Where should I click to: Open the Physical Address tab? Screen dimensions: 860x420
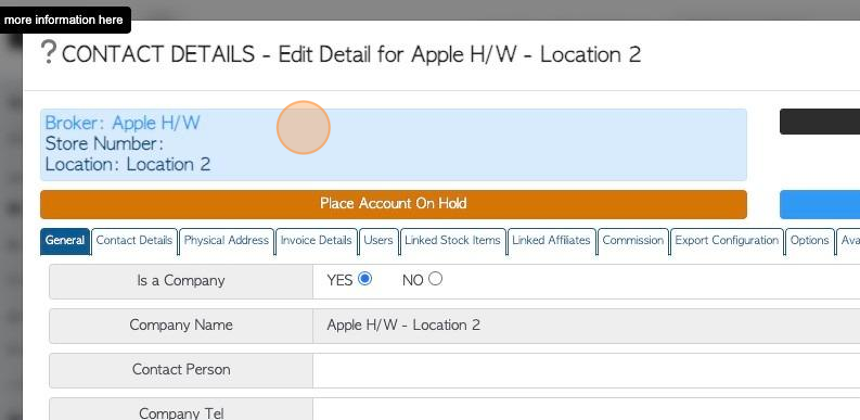(x=227, y=241)
